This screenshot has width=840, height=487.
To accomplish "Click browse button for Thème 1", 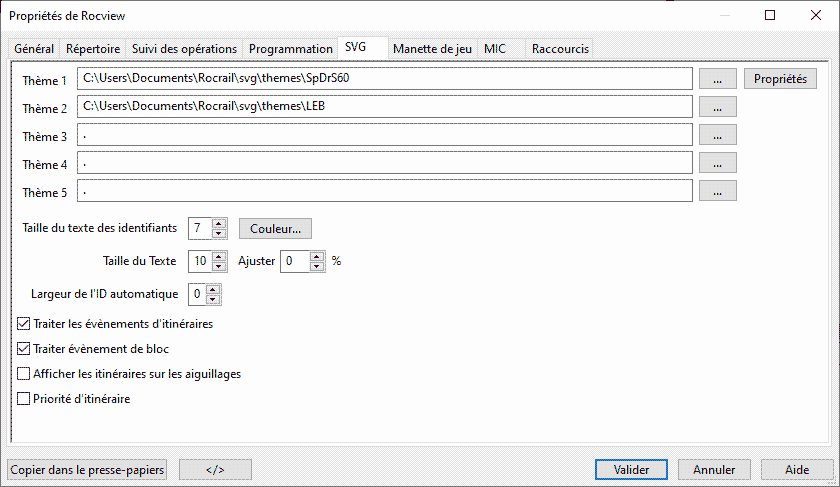I will (717, 79).
